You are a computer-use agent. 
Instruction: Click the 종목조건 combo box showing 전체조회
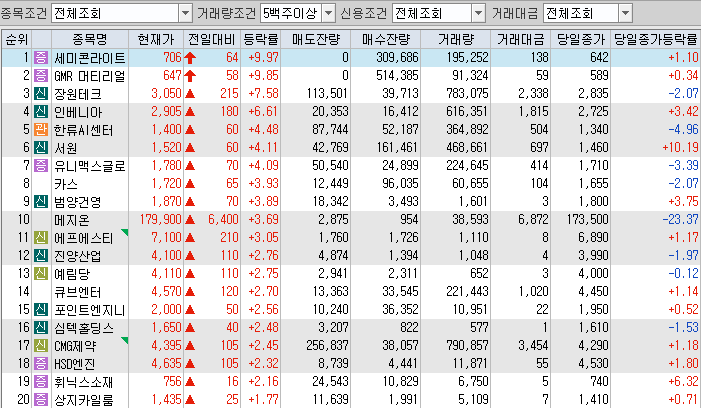(x=122, y=13)
